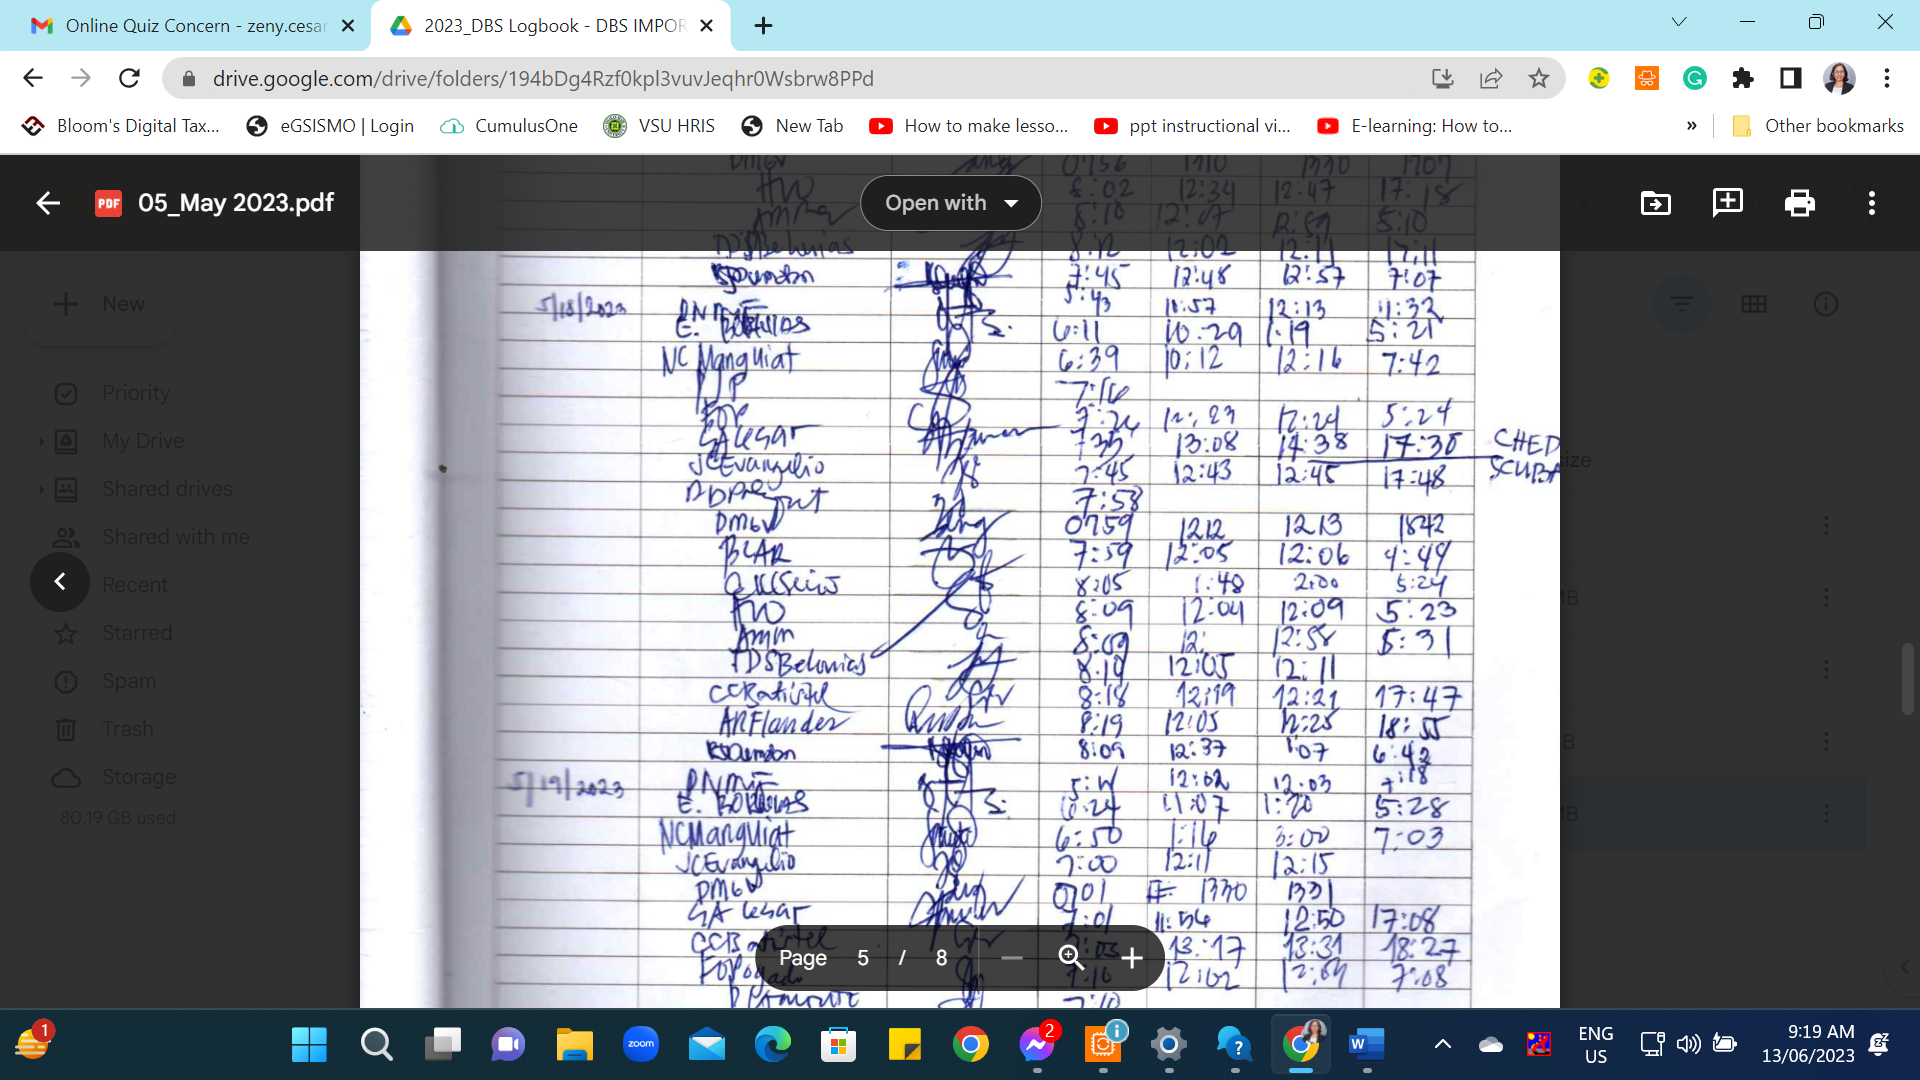Click the magnifier reset zoom icon
This screenshot has width=1920, height=1080.
click(1071, 958)
